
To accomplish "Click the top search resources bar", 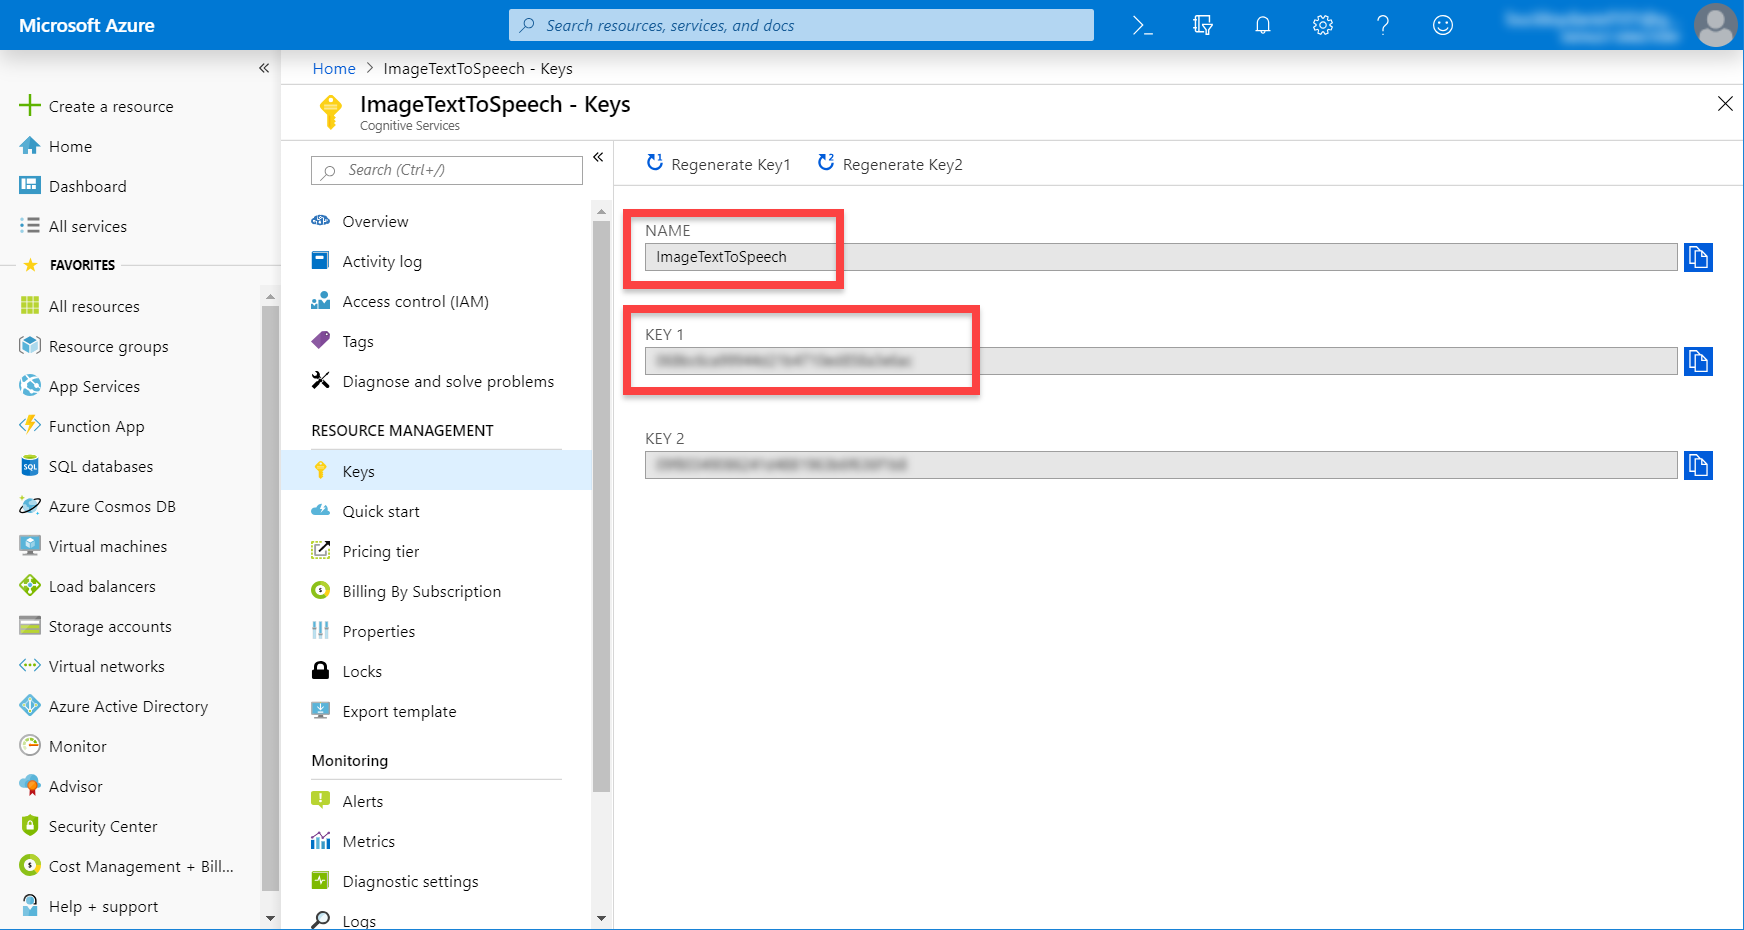I will click(801, 25).
